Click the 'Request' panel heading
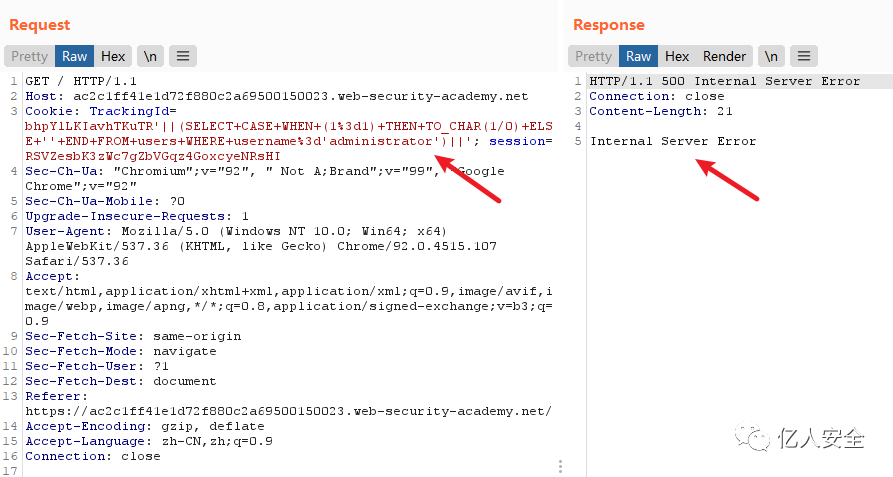The image size is (893, 477). pos(39,25)
